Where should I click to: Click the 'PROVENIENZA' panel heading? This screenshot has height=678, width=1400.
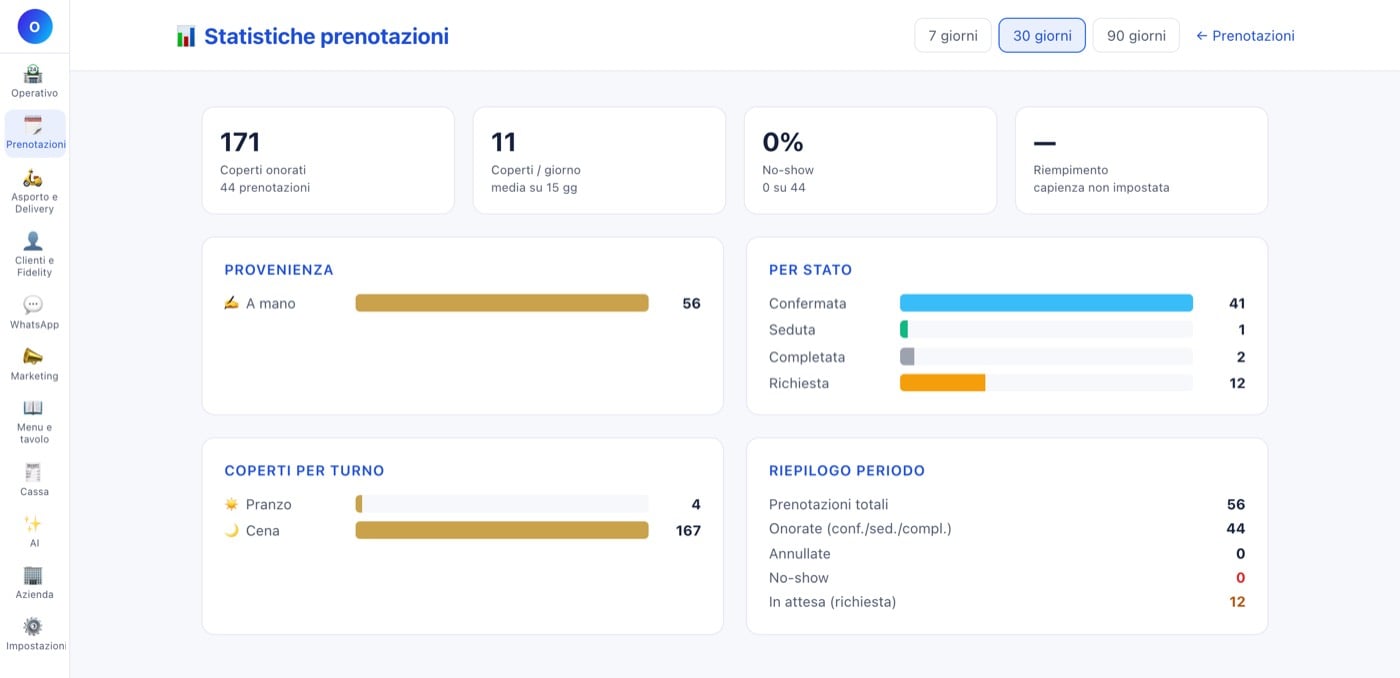click(279, 270)
